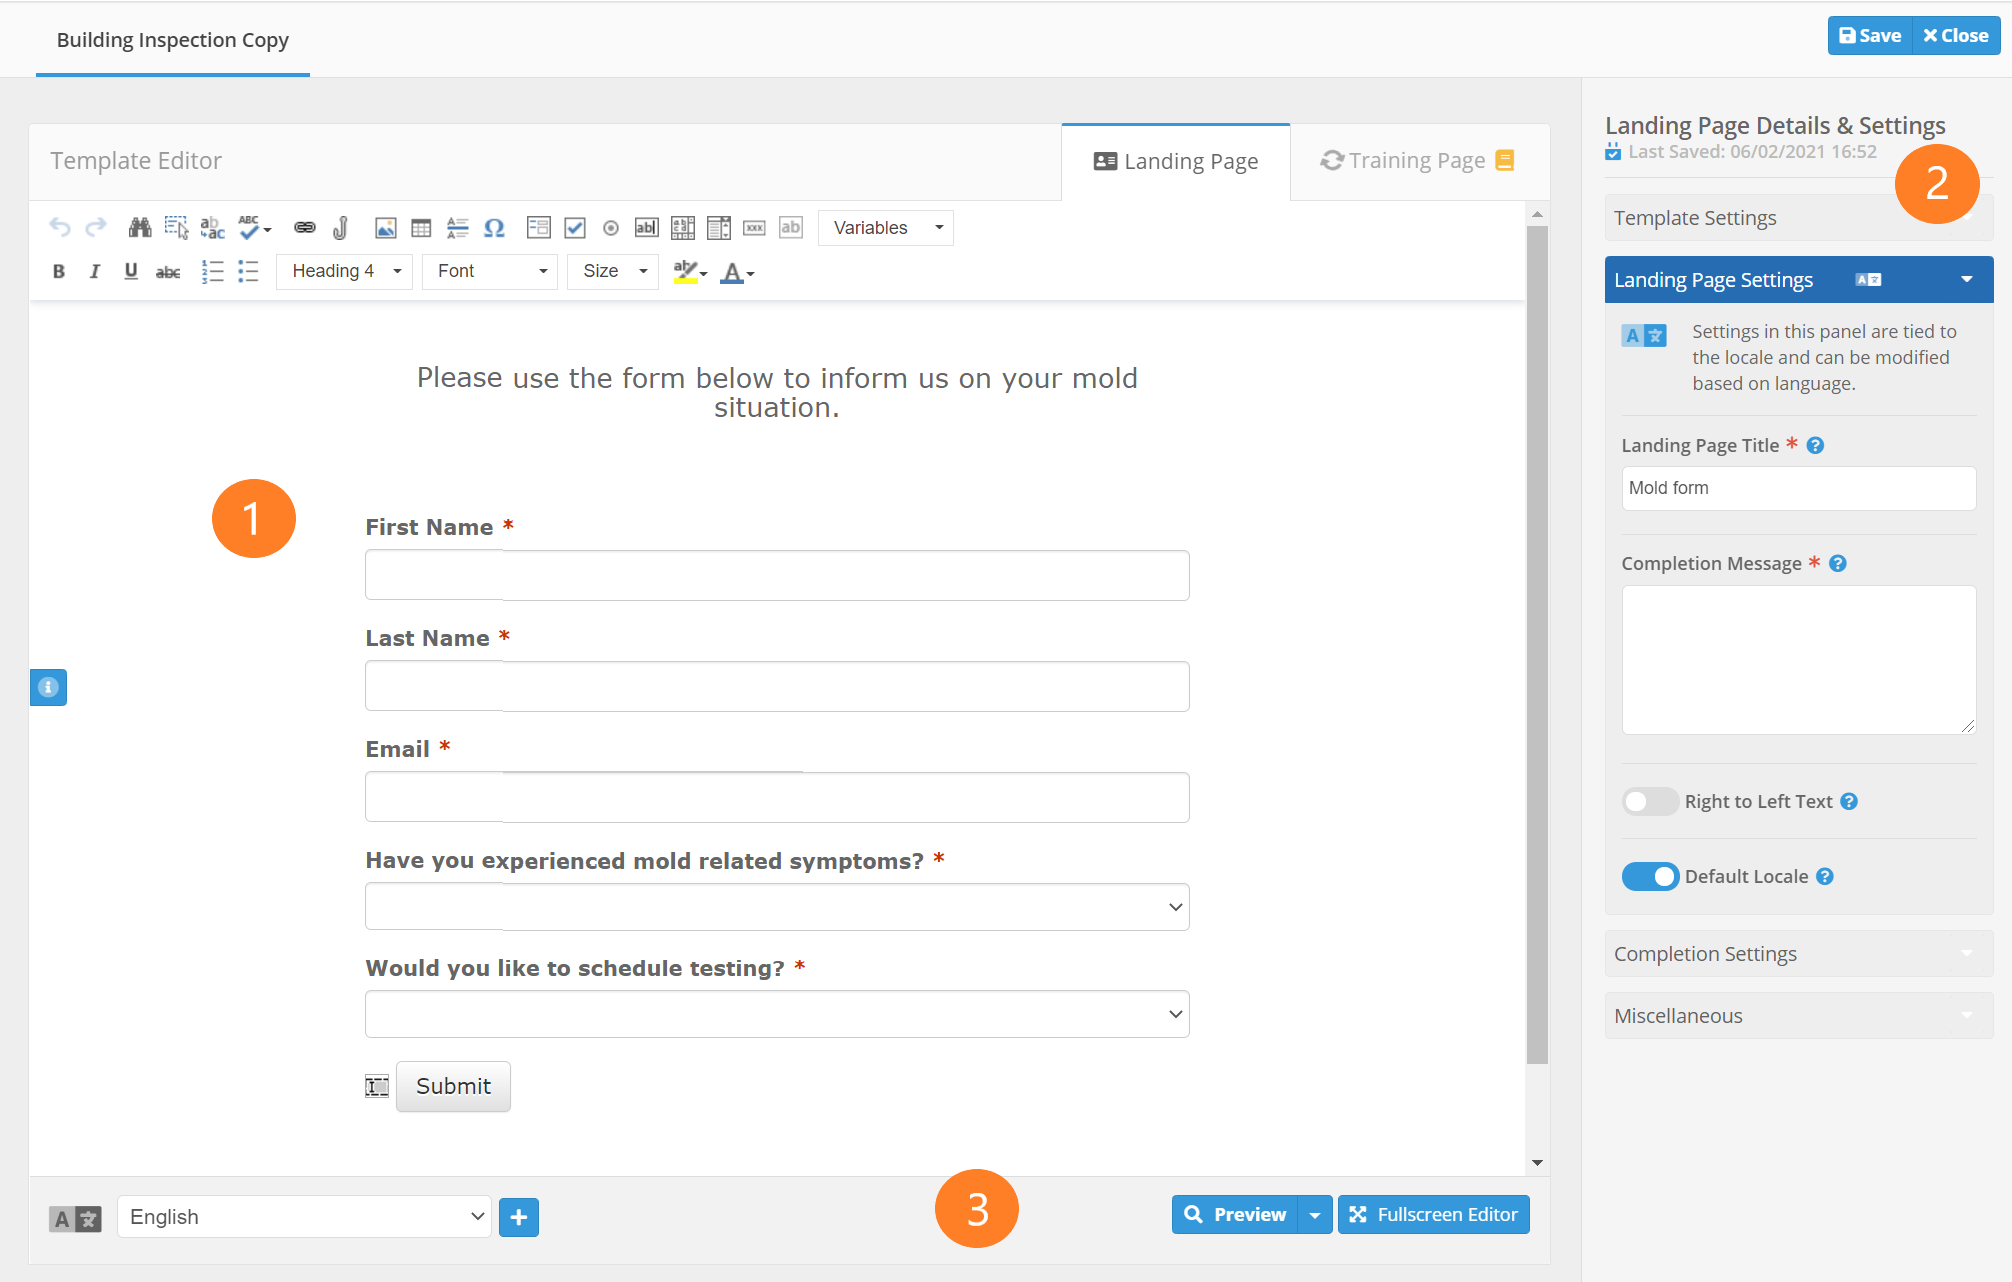The height and width of the screenshot is (1282, 2012).
Task: Click the Fullscreen Editor button
Action: 1434,1215
